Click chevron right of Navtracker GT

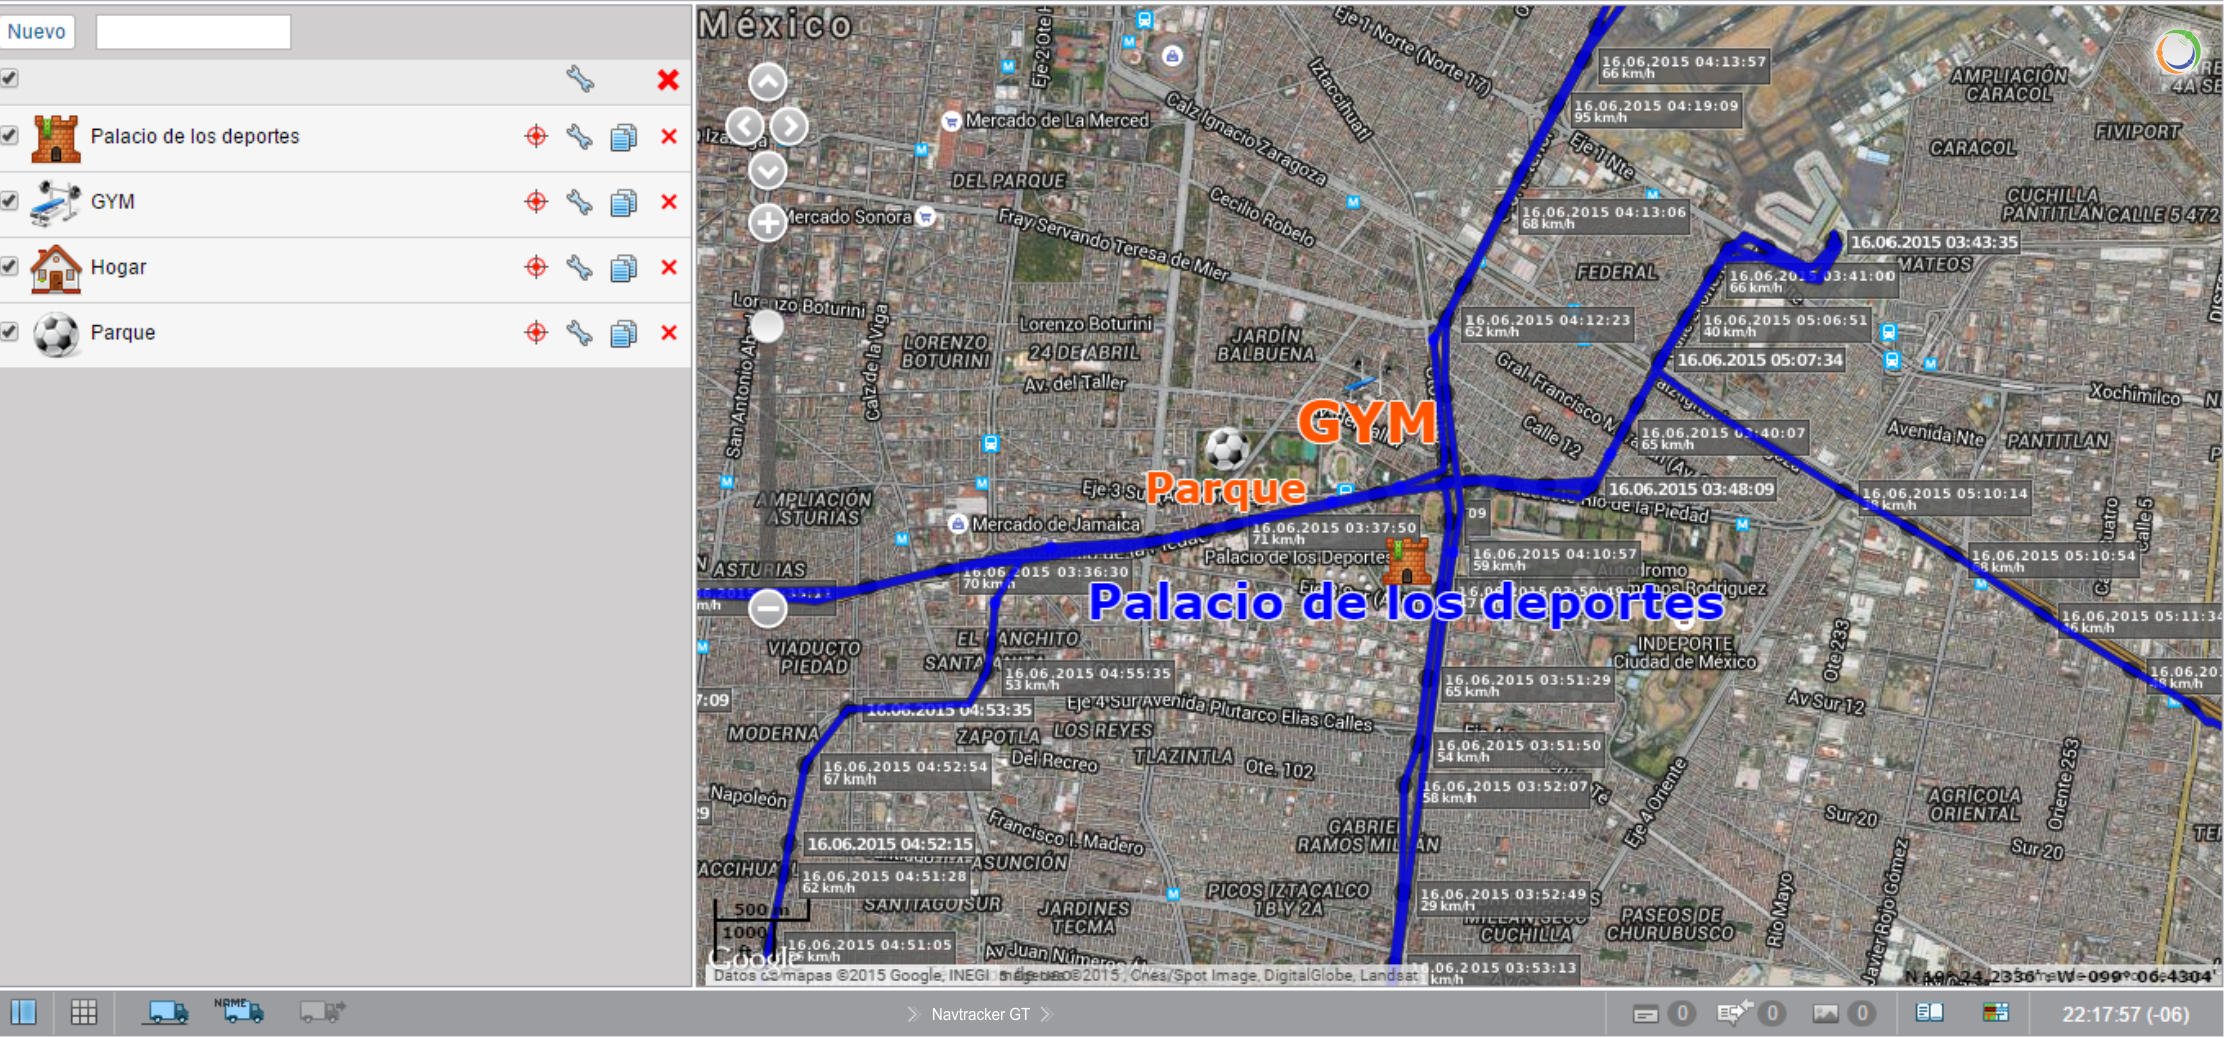pyautogui.click(x=1047, y=1014)
